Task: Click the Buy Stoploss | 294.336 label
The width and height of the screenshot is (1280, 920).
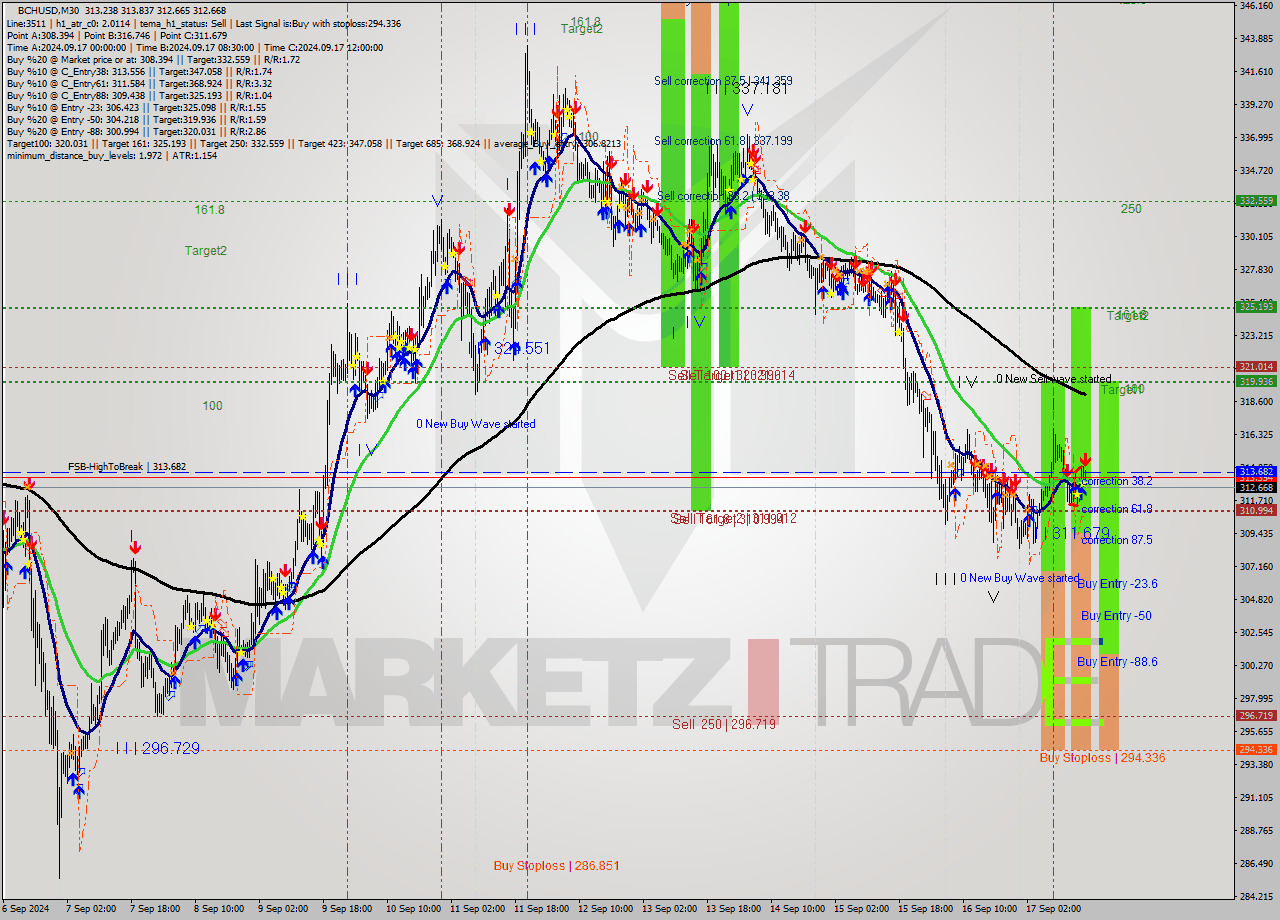Action: [x=1102, y=758]
